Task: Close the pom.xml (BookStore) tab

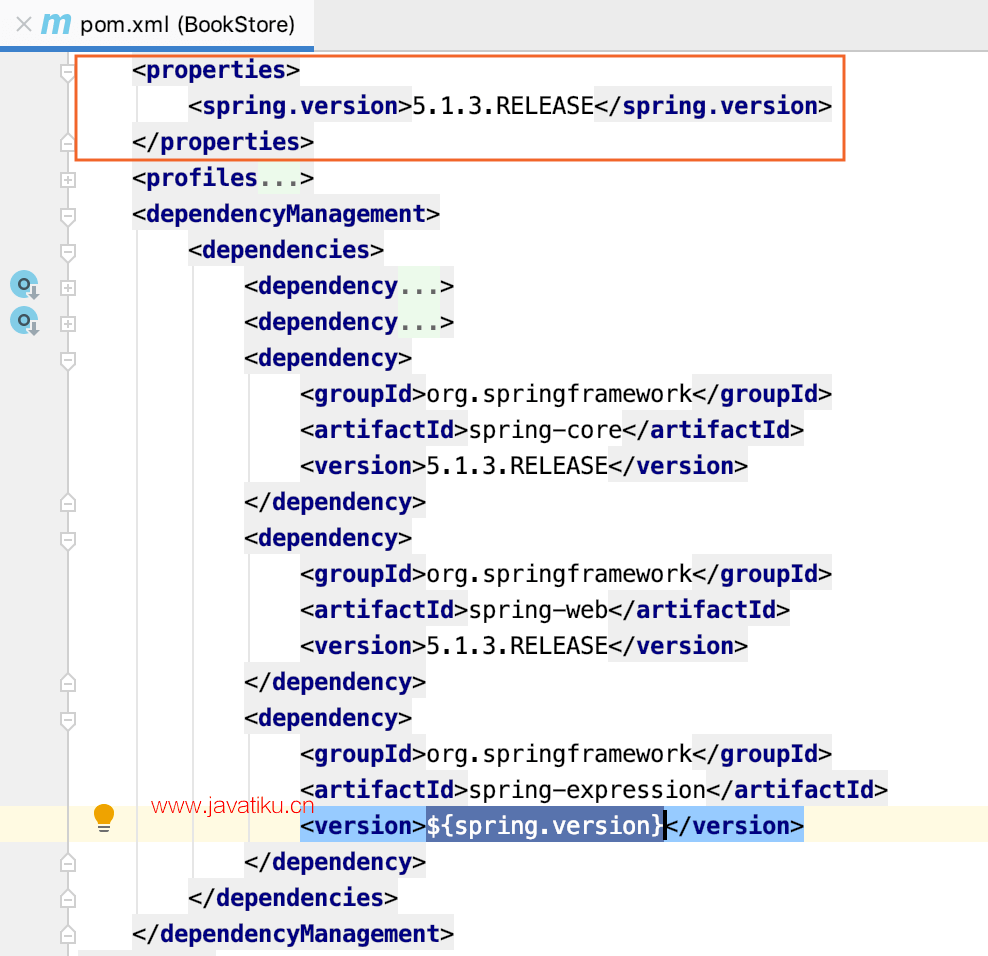Action: [x=24, y=24]
